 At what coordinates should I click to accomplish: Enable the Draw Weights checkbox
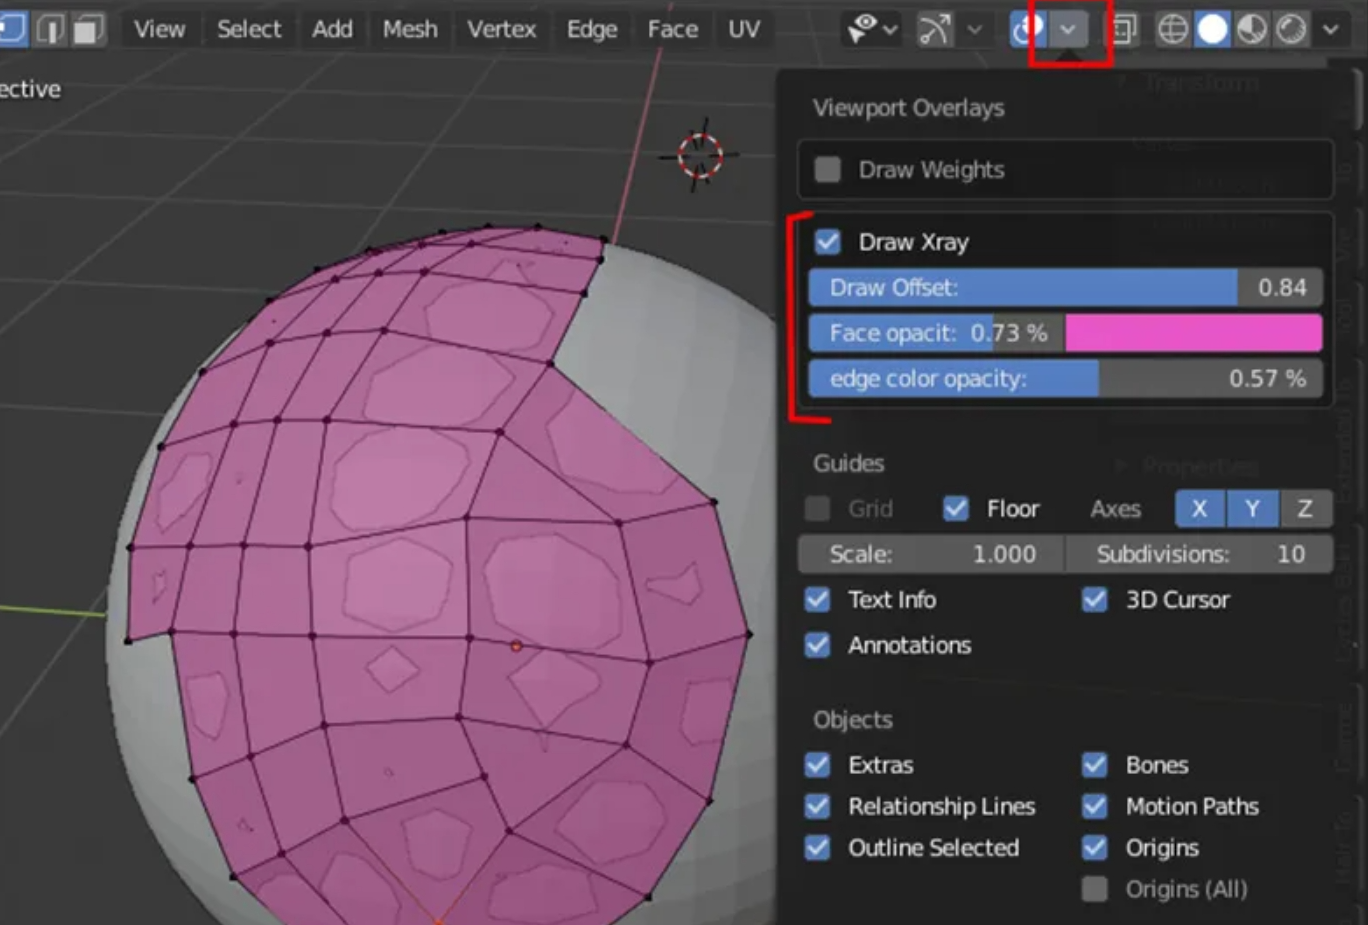[x=827, y=170]
